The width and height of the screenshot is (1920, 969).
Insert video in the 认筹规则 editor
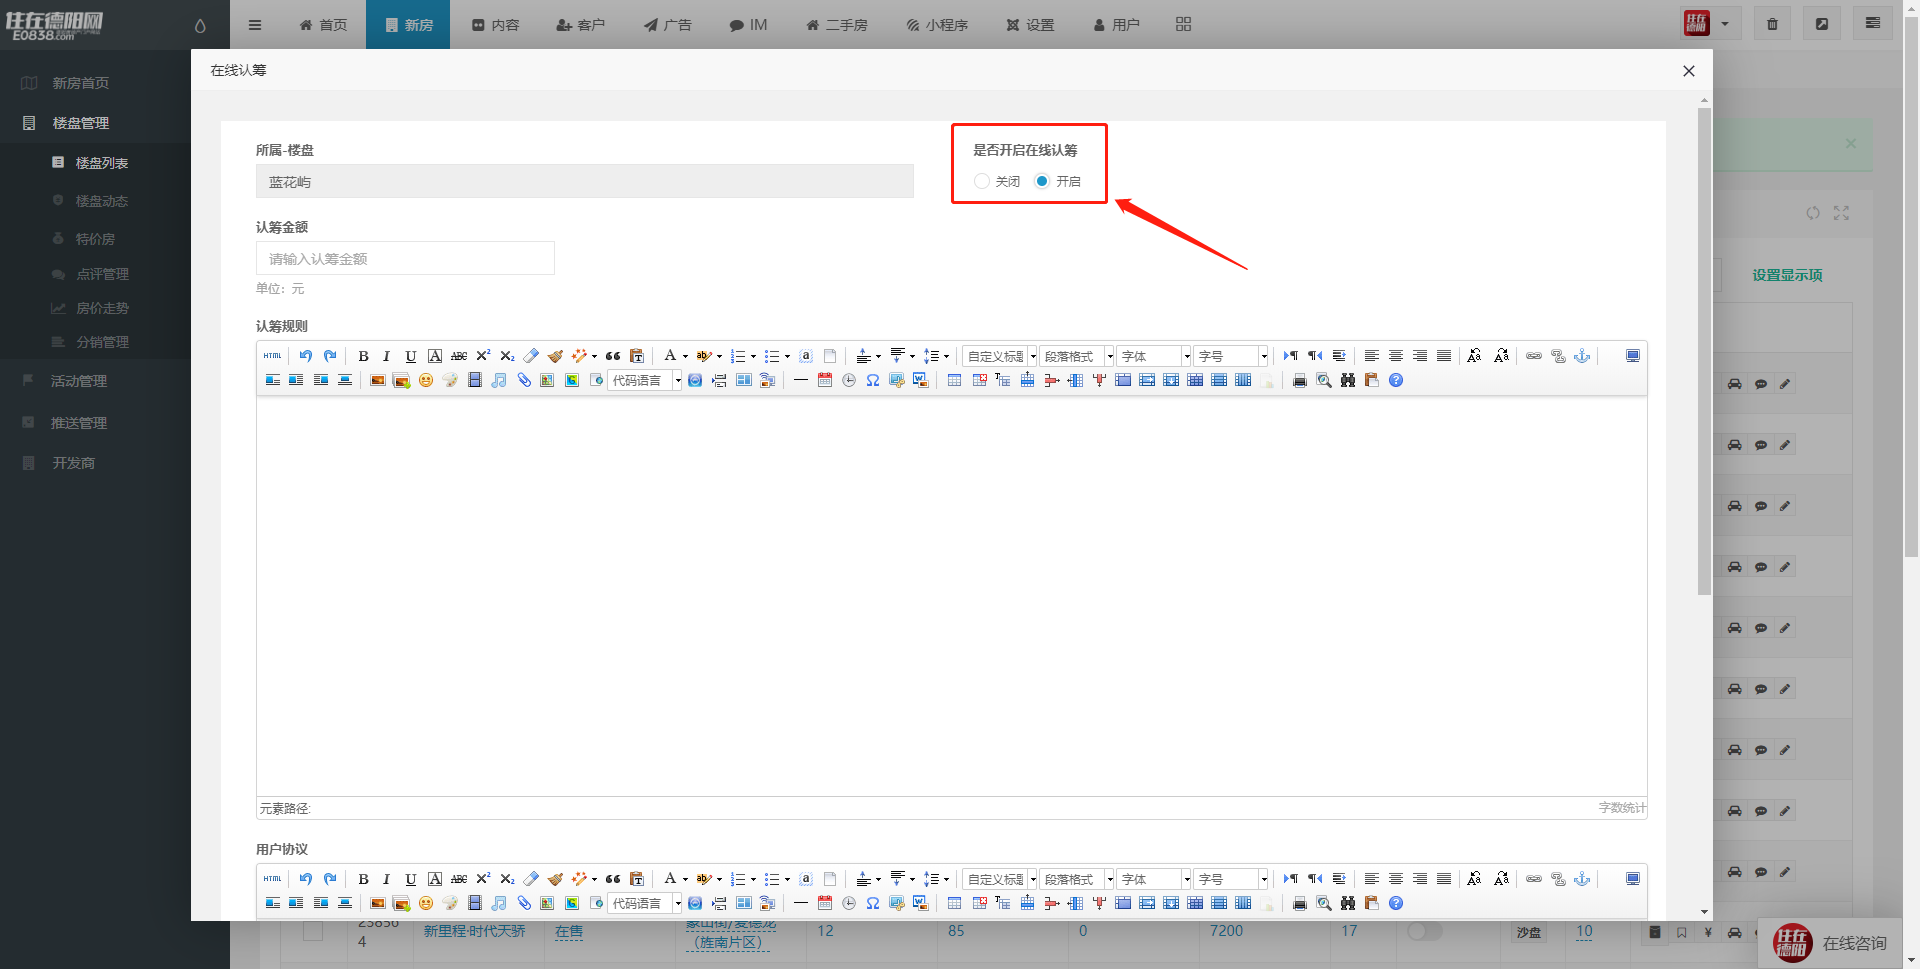475,380
